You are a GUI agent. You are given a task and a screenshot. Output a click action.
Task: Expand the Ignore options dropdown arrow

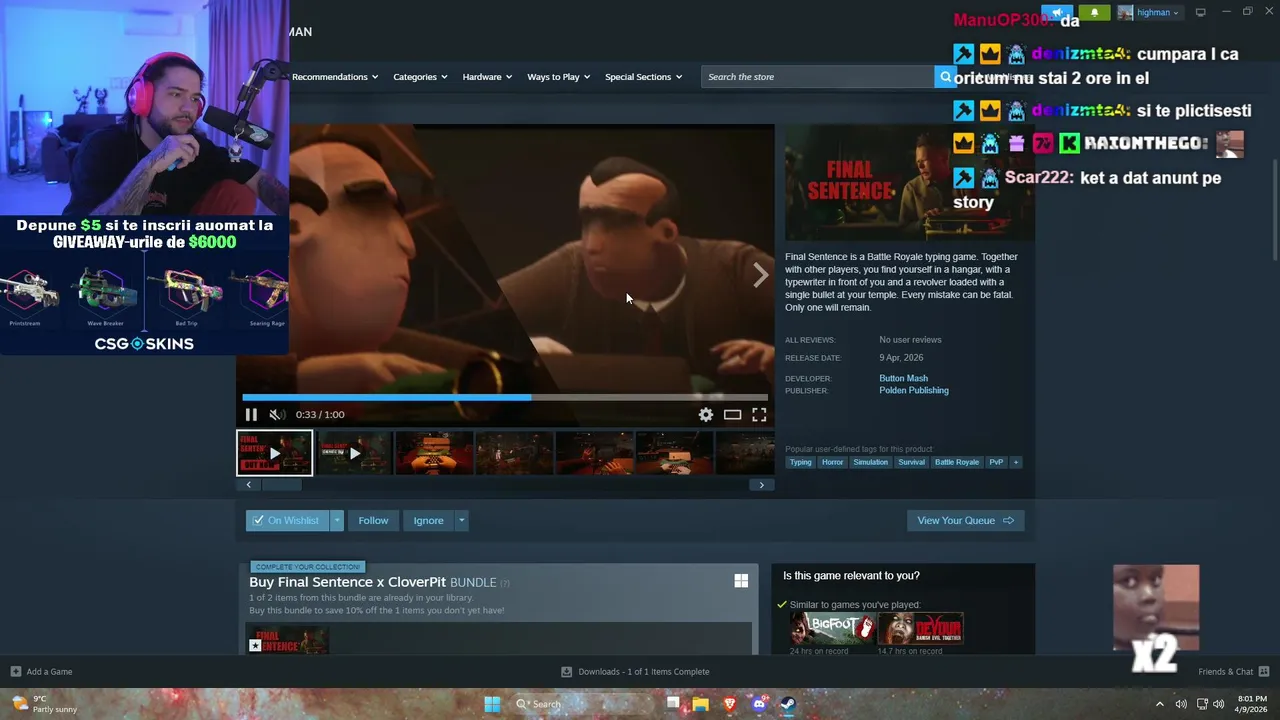461,520
